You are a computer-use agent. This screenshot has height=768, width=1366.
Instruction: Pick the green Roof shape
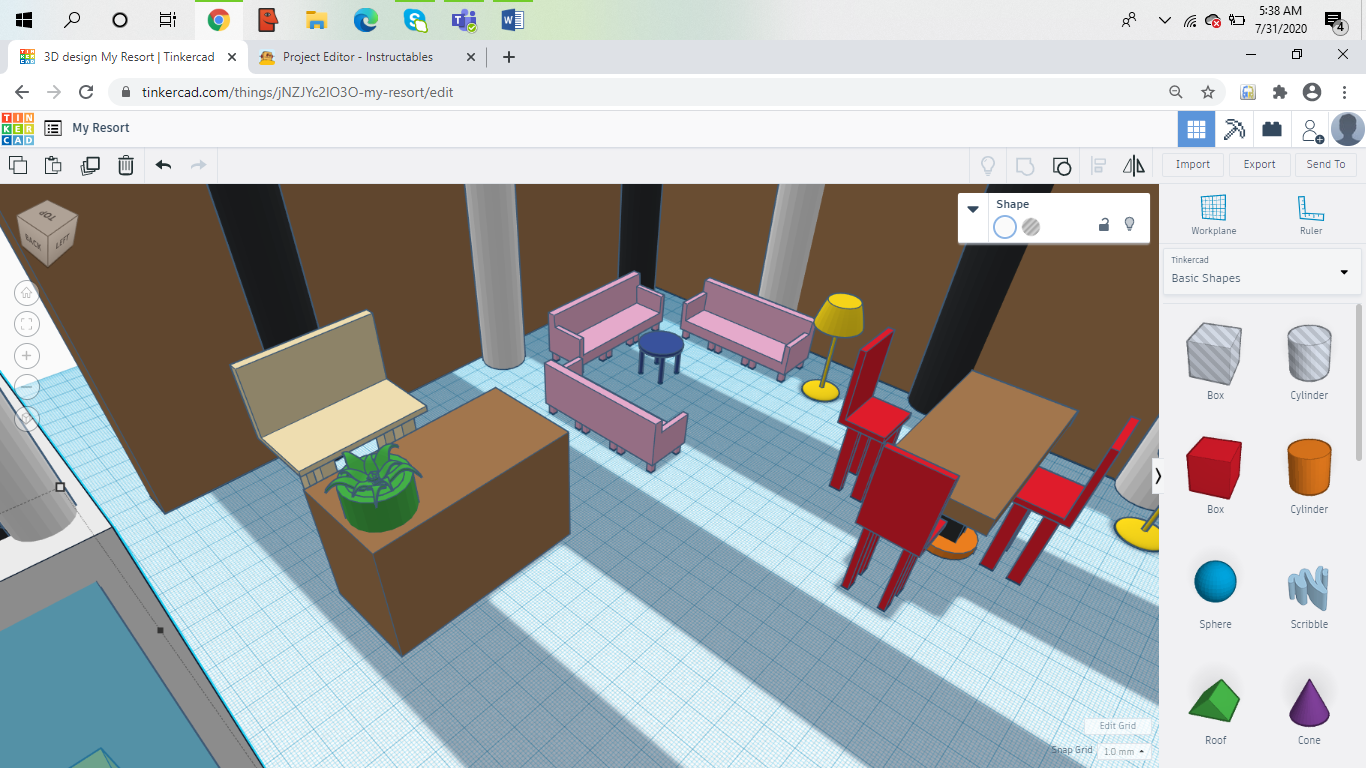coord(1215,700)
